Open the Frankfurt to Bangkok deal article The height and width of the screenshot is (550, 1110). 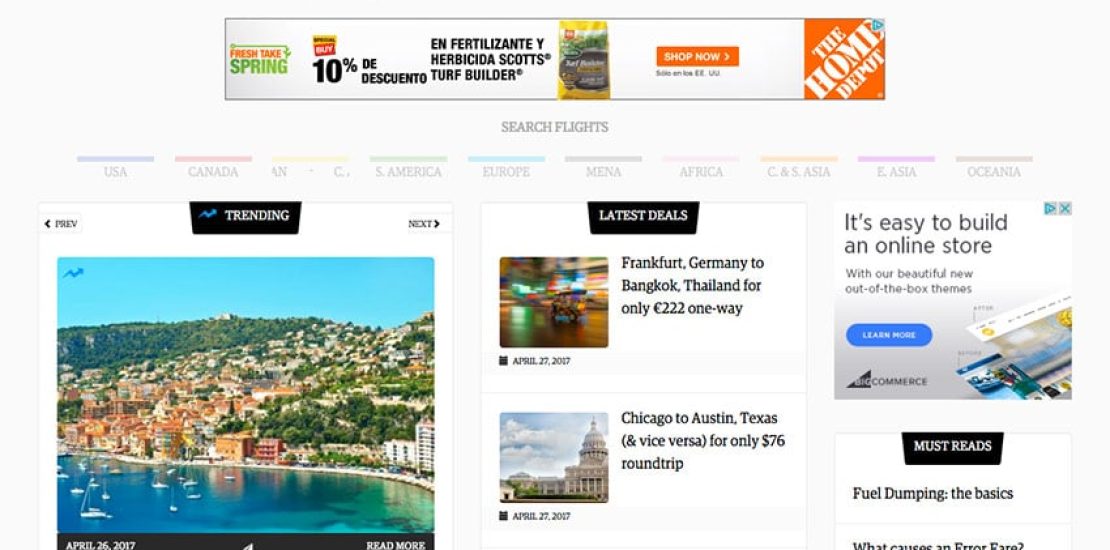(692, 285)
